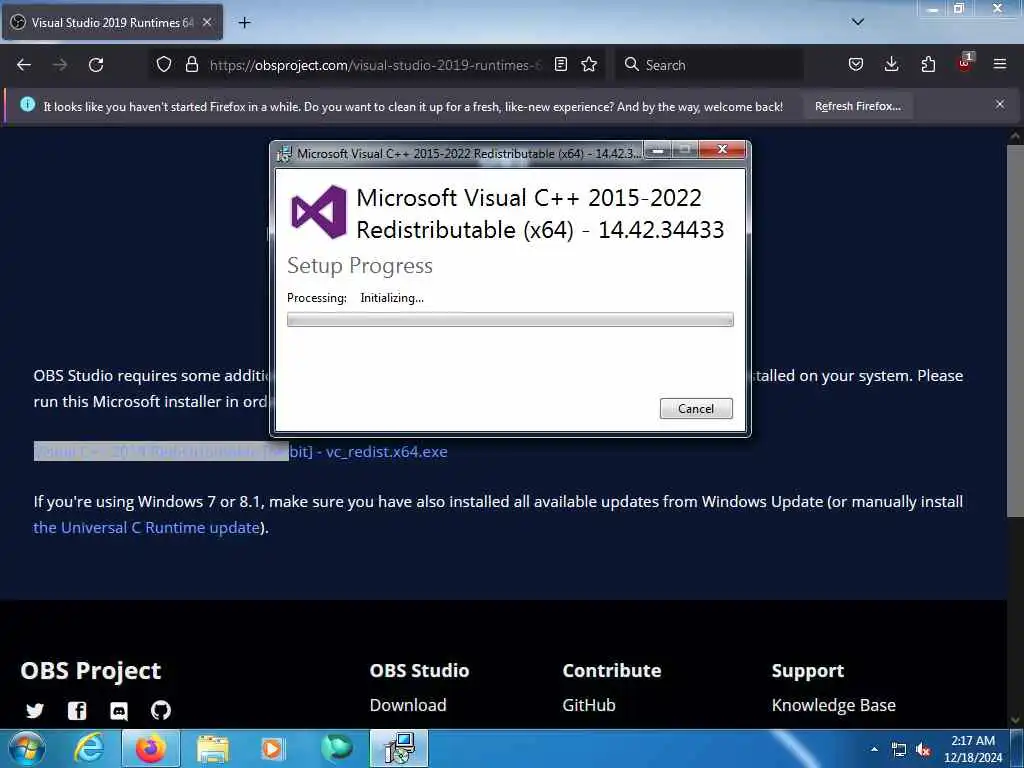
Task: Open a new tab with the plus button
Action: point(244,23)
